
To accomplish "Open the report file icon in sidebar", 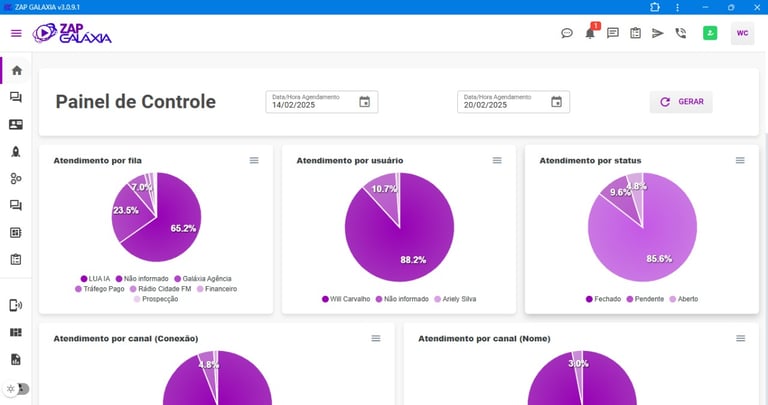I will click(16, 359).
